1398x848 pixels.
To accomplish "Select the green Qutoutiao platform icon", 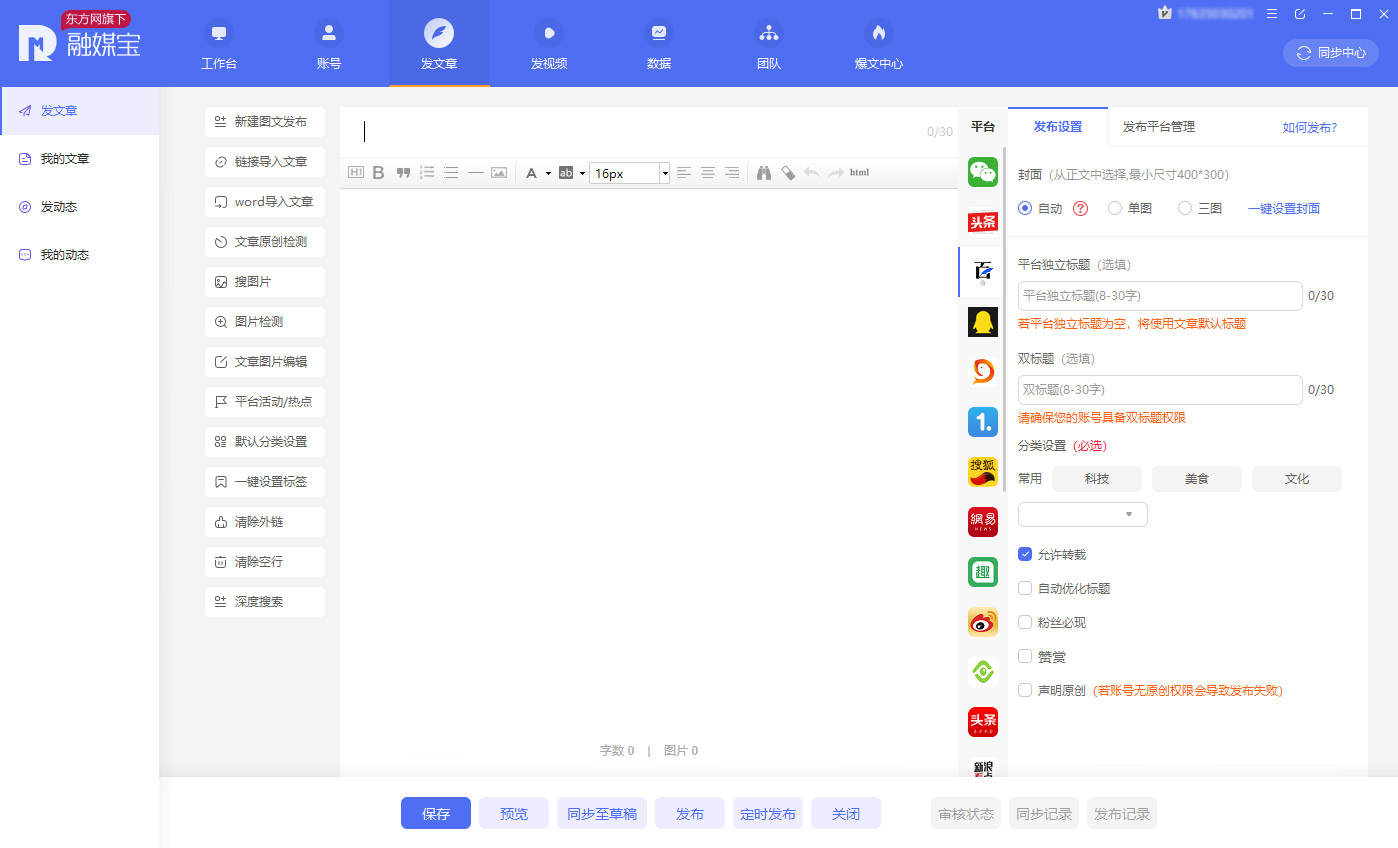I will (983, 572).
